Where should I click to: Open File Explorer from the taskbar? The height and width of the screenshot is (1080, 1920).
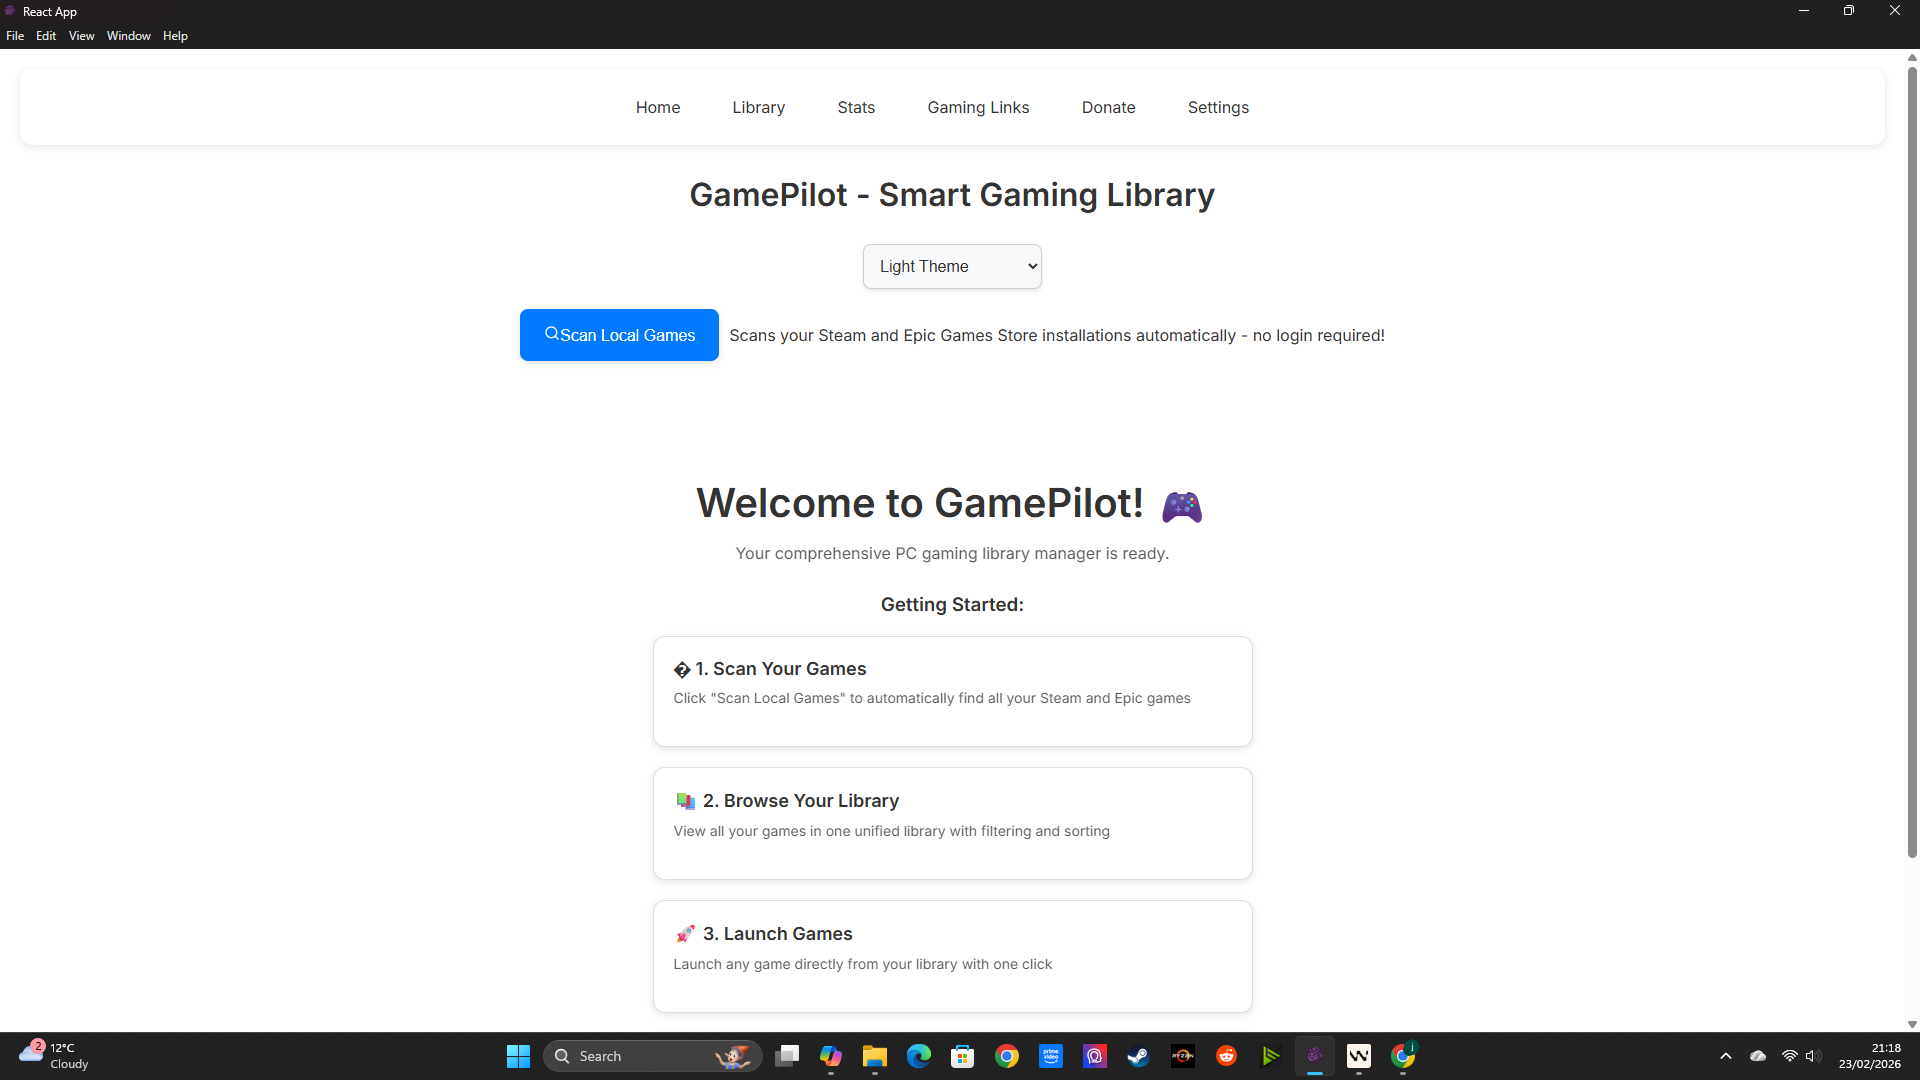point(875,1056)
